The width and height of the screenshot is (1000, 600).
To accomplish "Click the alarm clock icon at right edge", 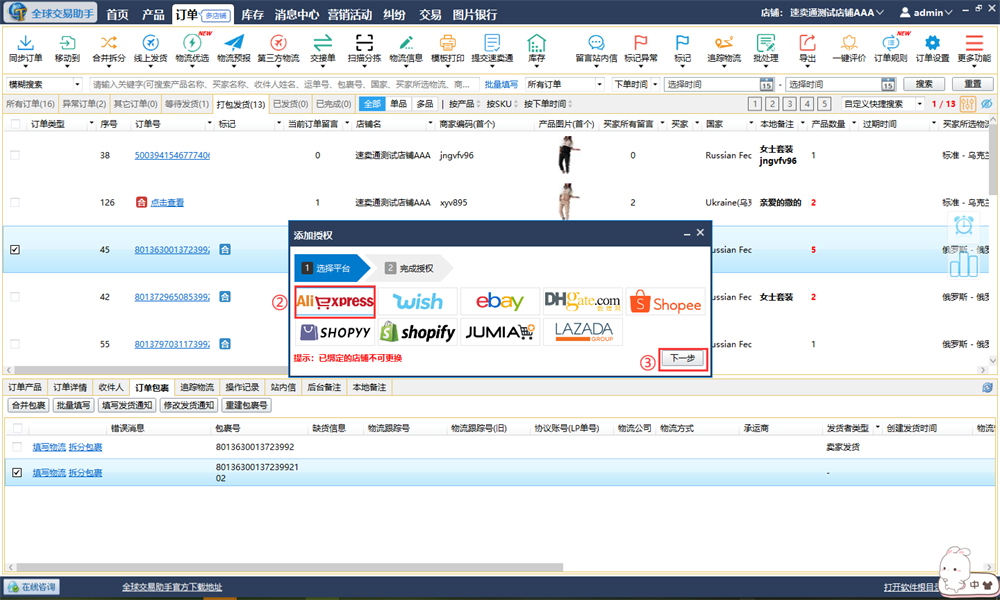I will [x=964, y=225].
